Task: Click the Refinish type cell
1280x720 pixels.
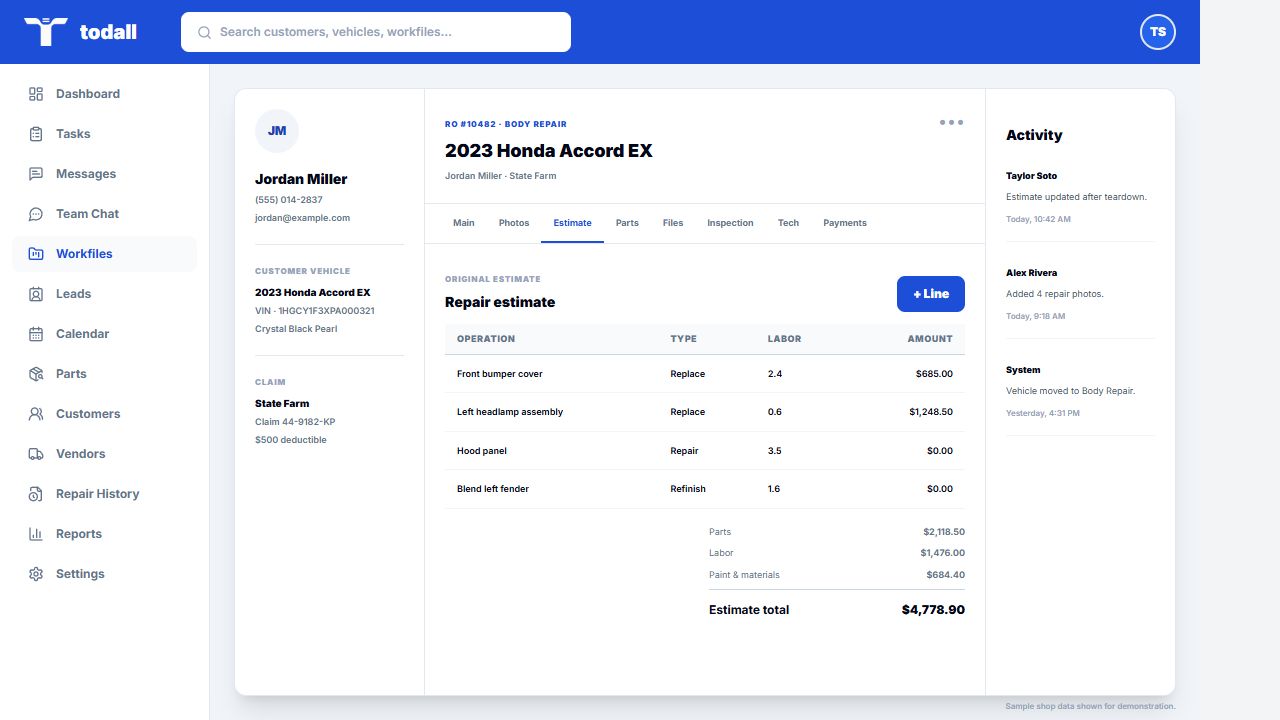Action: pyautogui.click(x=688, y=489)
